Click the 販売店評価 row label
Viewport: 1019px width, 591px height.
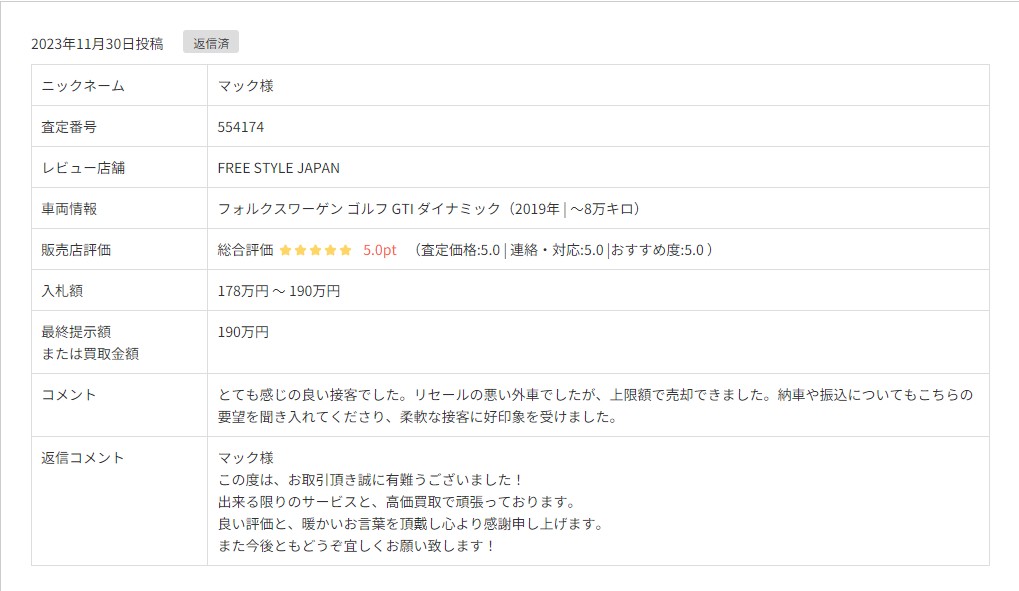pos(76,250)
